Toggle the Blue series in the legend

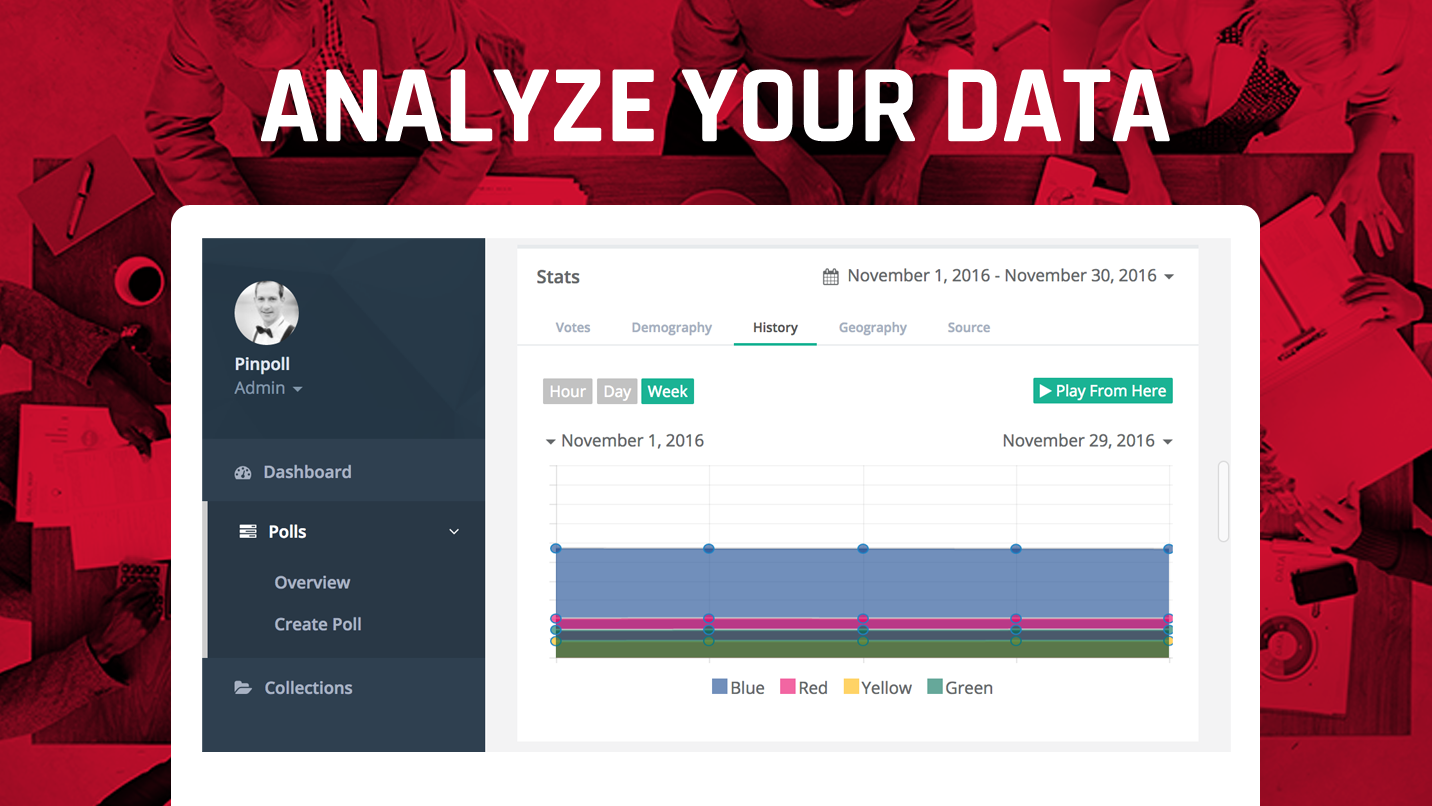point(738,688)
